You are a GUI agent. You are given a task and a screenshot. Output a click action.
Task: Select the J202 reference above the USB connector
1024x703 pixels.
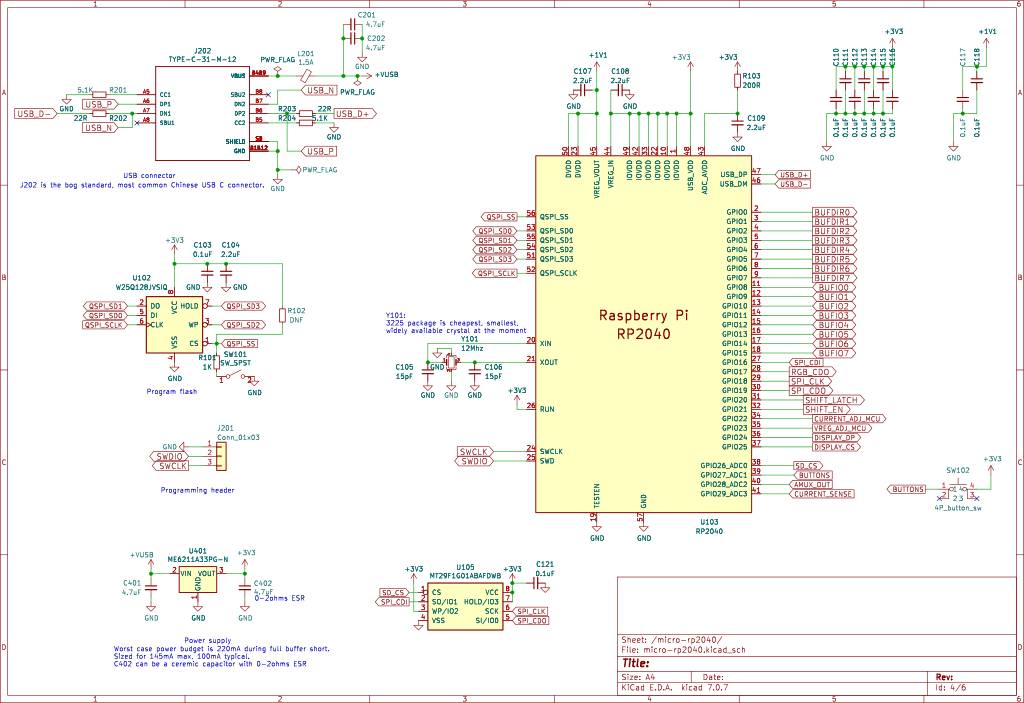[202, 51]
